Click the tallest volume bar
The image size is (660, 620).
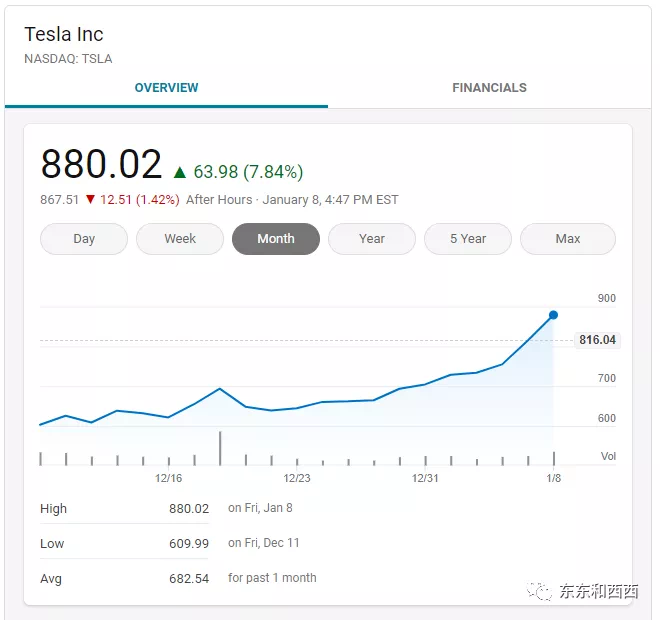point(220,448)
